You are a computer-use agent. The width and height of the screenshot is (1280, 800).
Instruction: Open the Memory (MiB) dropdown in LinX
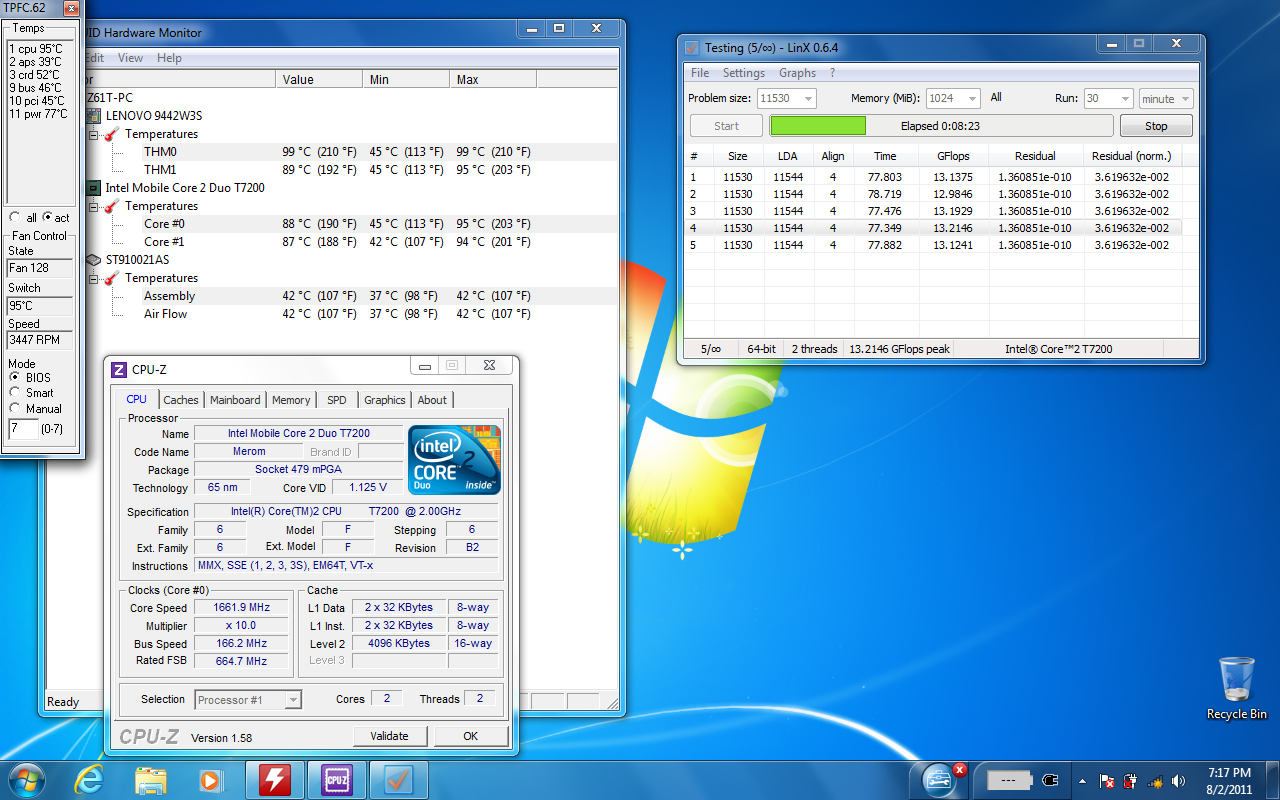pos(973,98)
